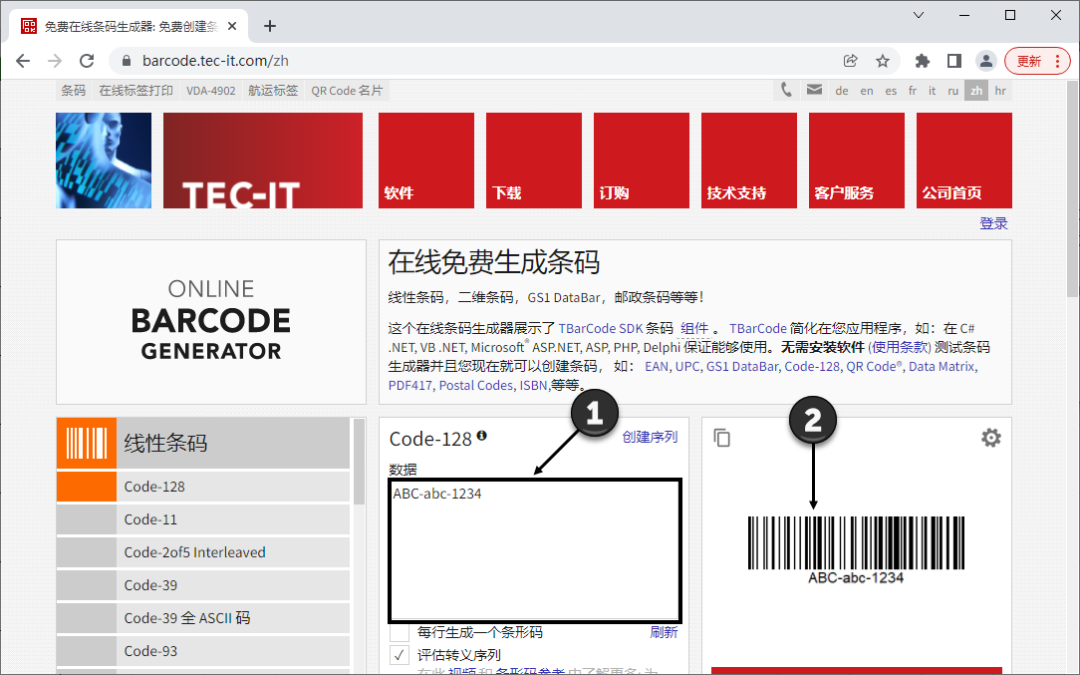Enable 每行生成一个条形码 checkbox

click(x=399, y=632)
